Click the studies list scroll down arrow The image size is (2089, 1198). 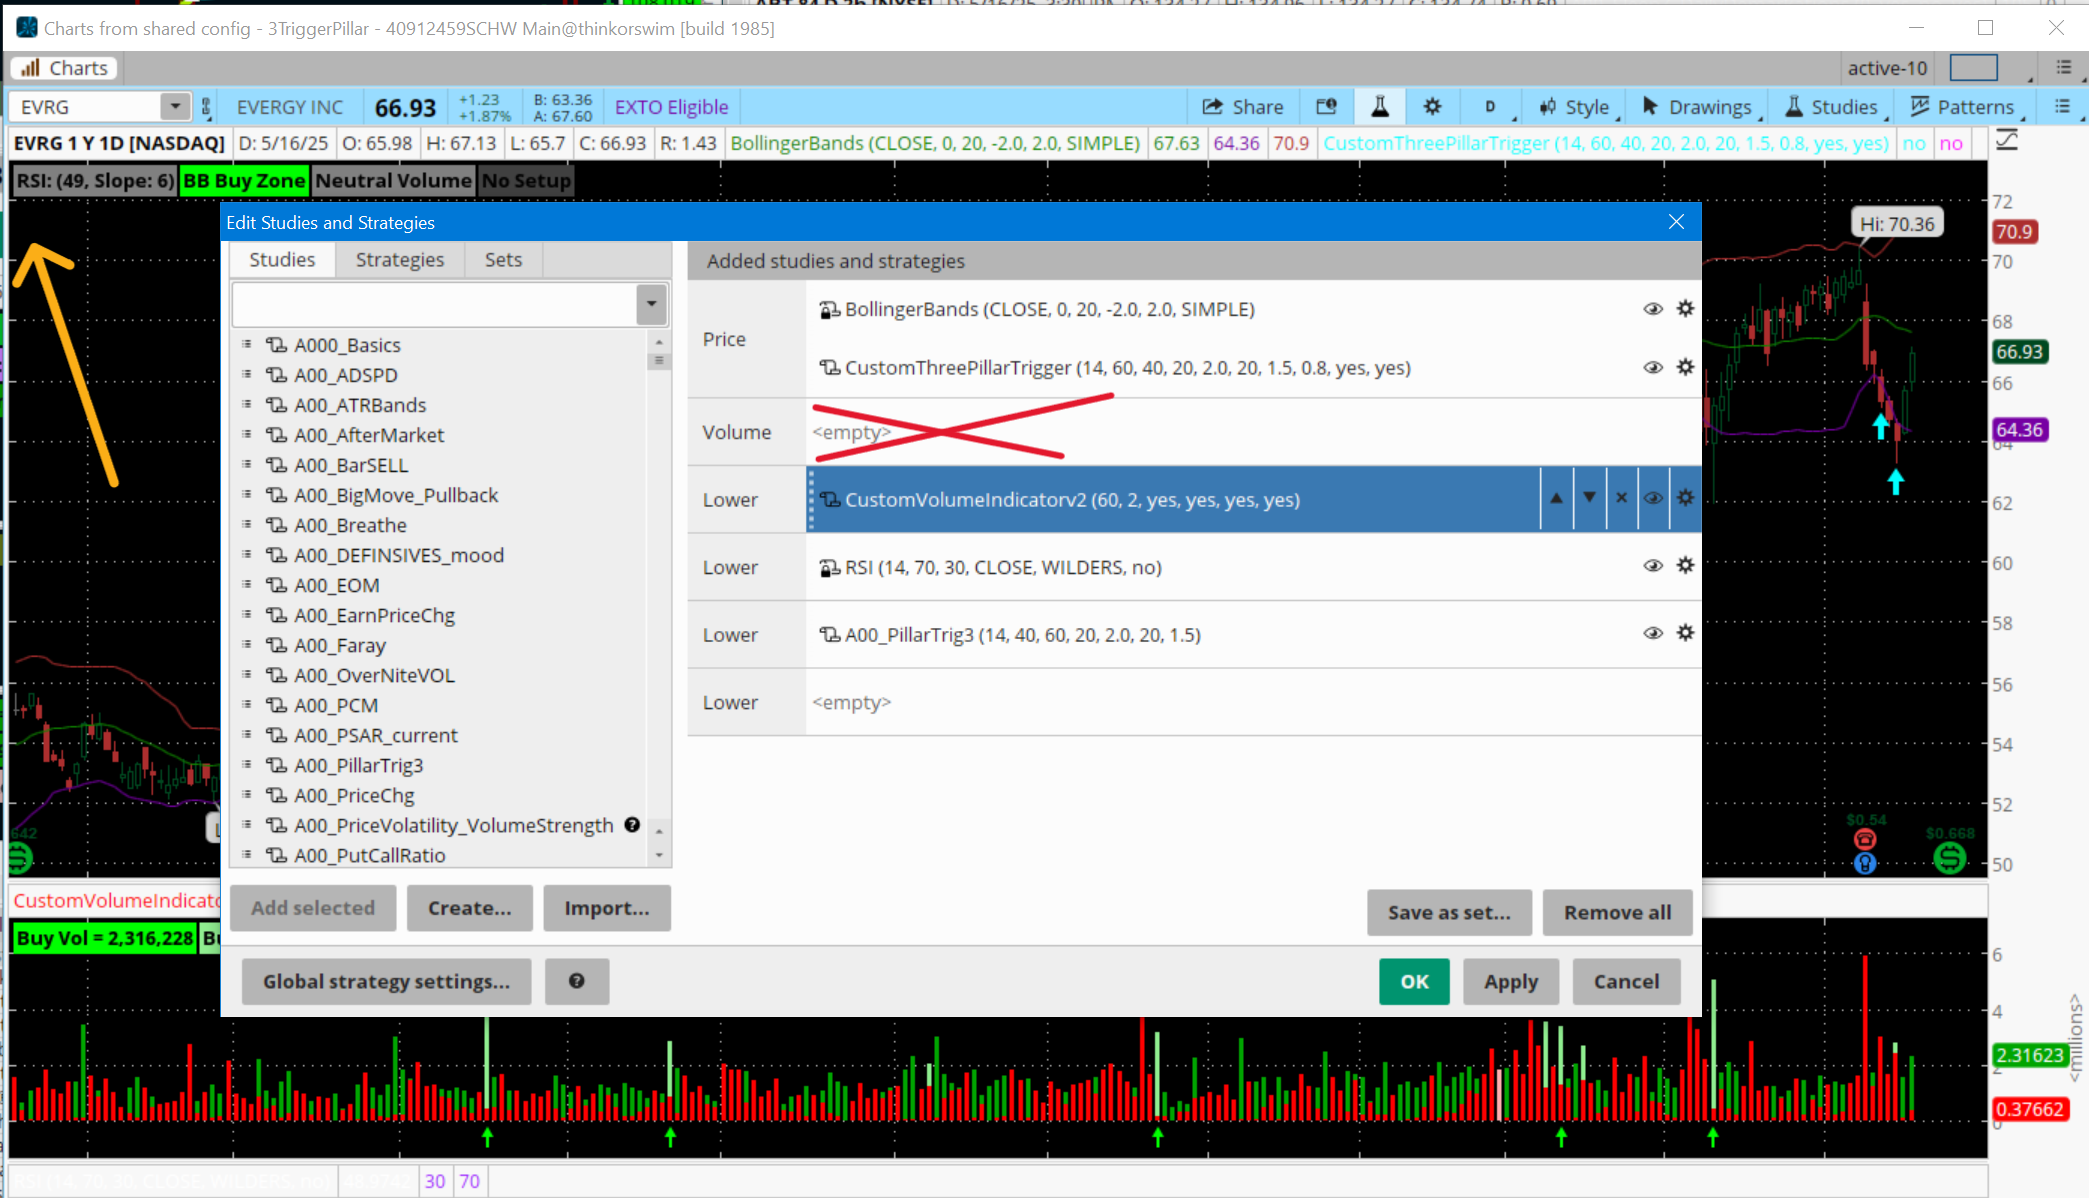click(658, 855)
